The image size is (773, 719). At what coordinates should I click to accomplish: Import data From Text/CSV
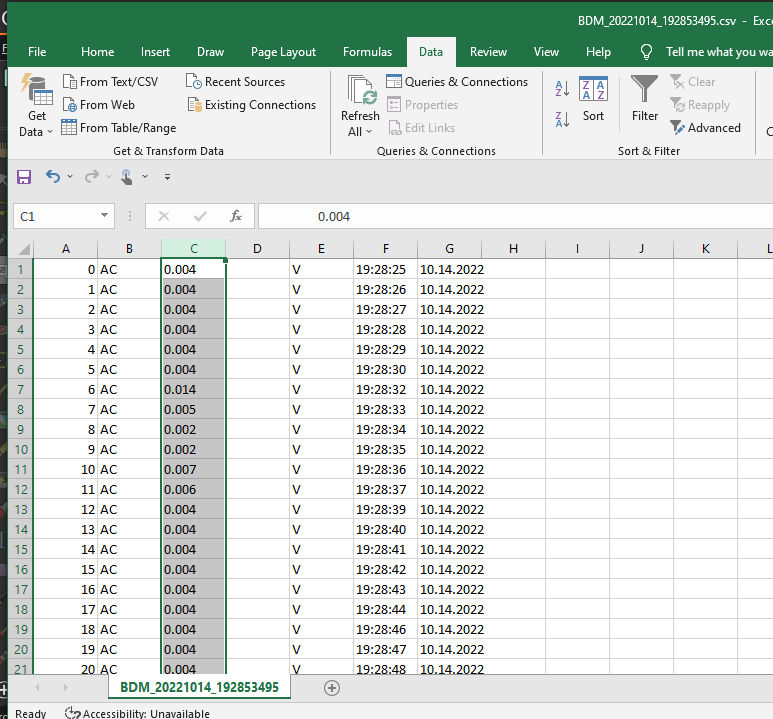click(110, 82)
